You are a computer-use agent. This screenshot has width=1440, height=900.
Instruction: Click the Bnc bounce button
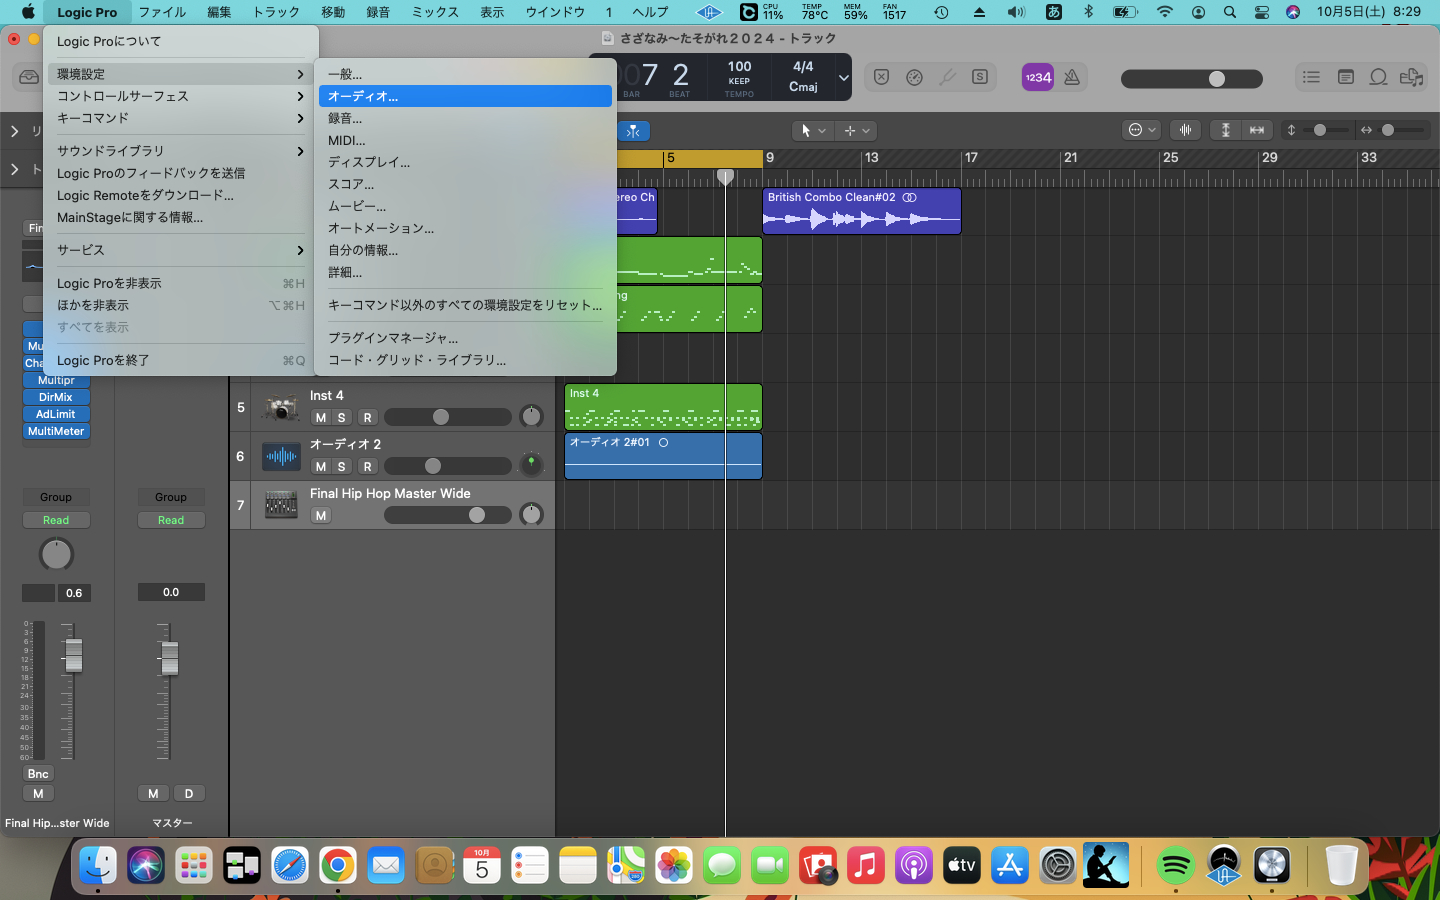[x=38, y=774]
